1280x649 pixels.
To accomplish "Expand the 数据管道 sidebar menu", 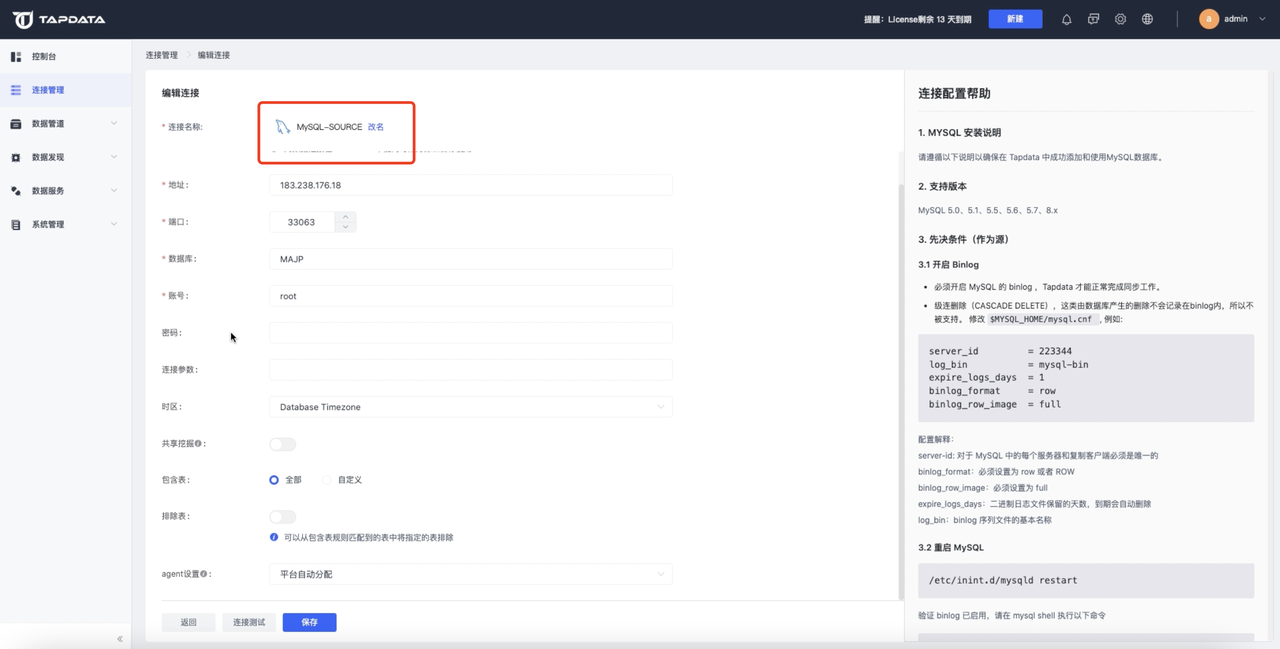I will 65,124.
